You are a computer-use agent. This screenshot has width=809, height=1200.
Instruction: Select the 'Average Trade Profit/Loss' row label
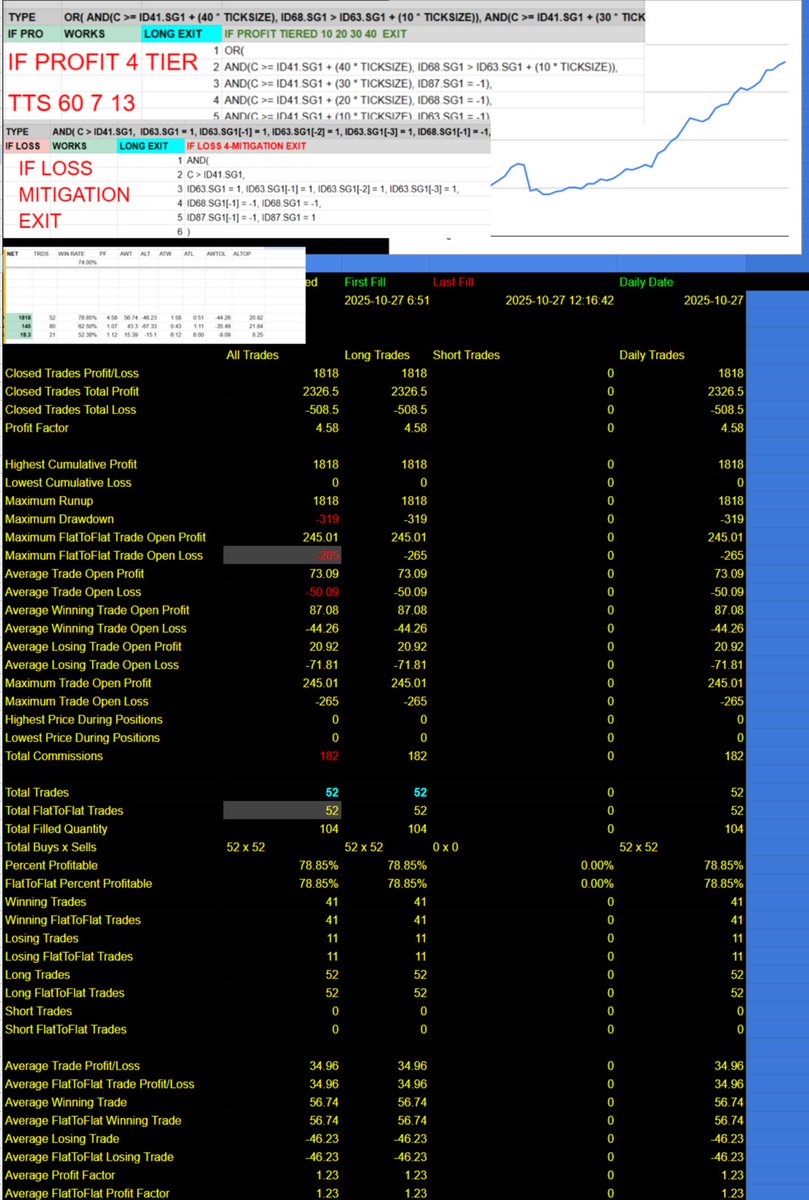pyautogui.click(x=74, y=1065)
